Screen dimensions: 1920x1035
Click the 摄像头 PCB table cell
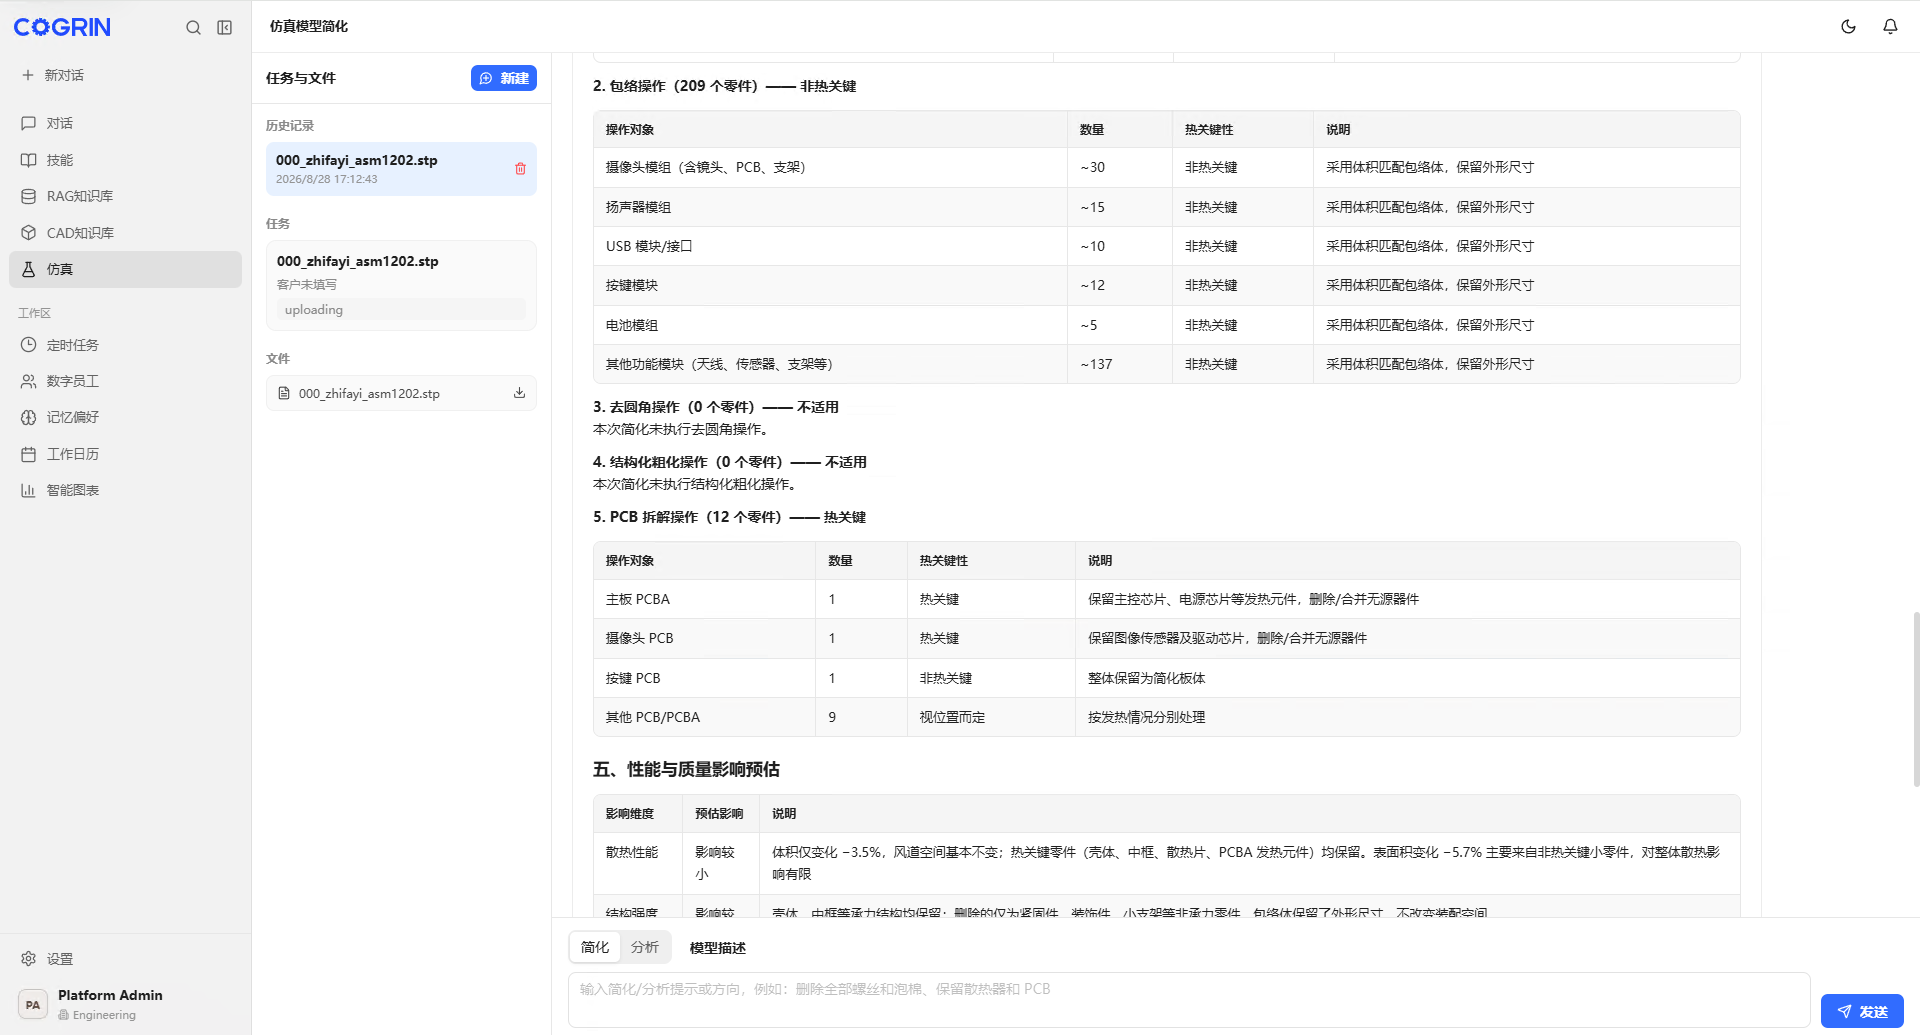click(704, 638)
